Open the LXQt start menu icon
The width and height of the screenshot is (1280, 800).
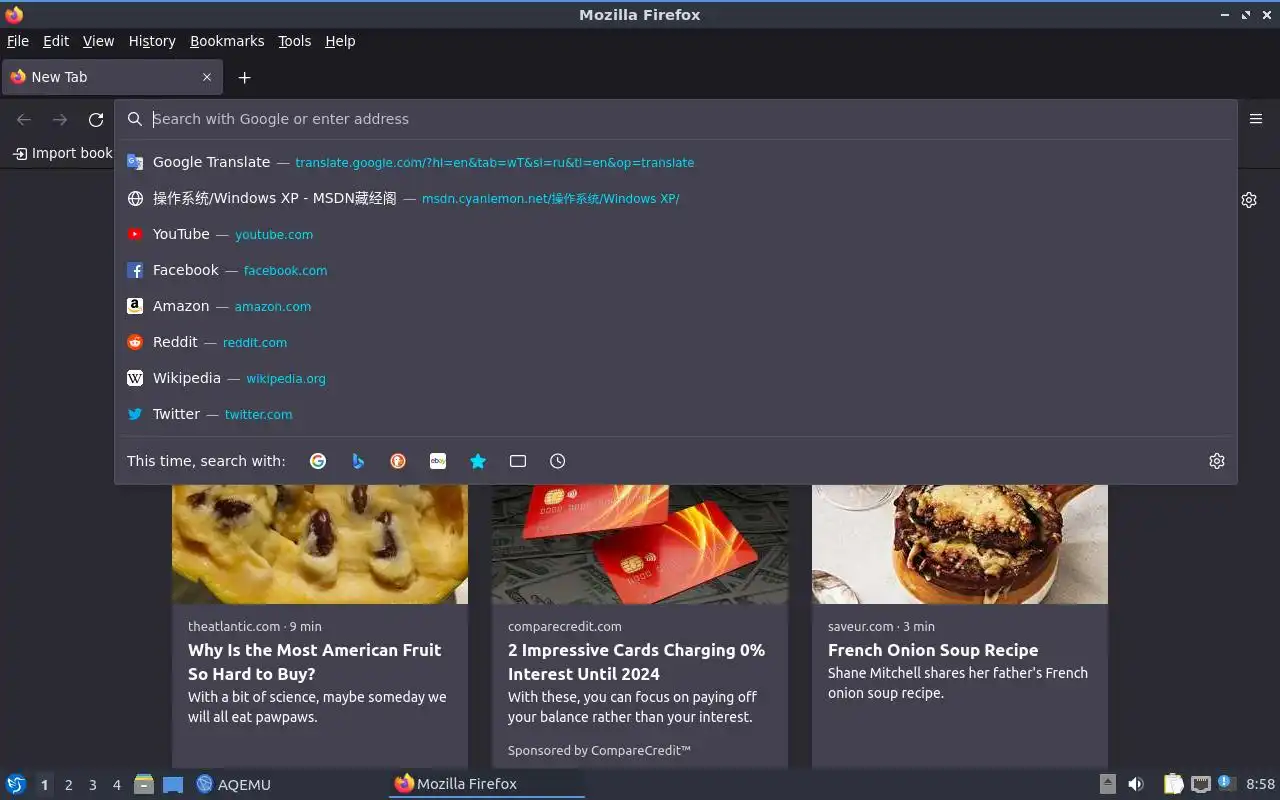tap(16, 784)
